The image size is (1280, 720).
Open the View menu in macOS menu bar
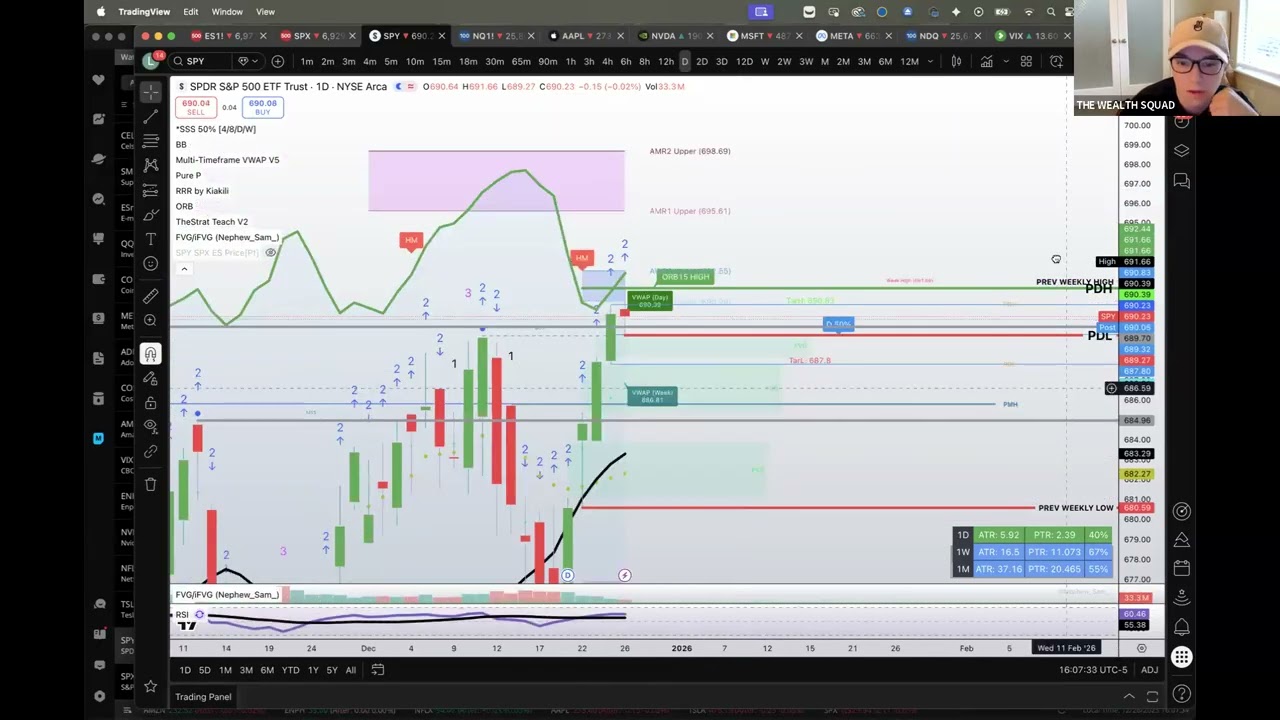point(265,12)
